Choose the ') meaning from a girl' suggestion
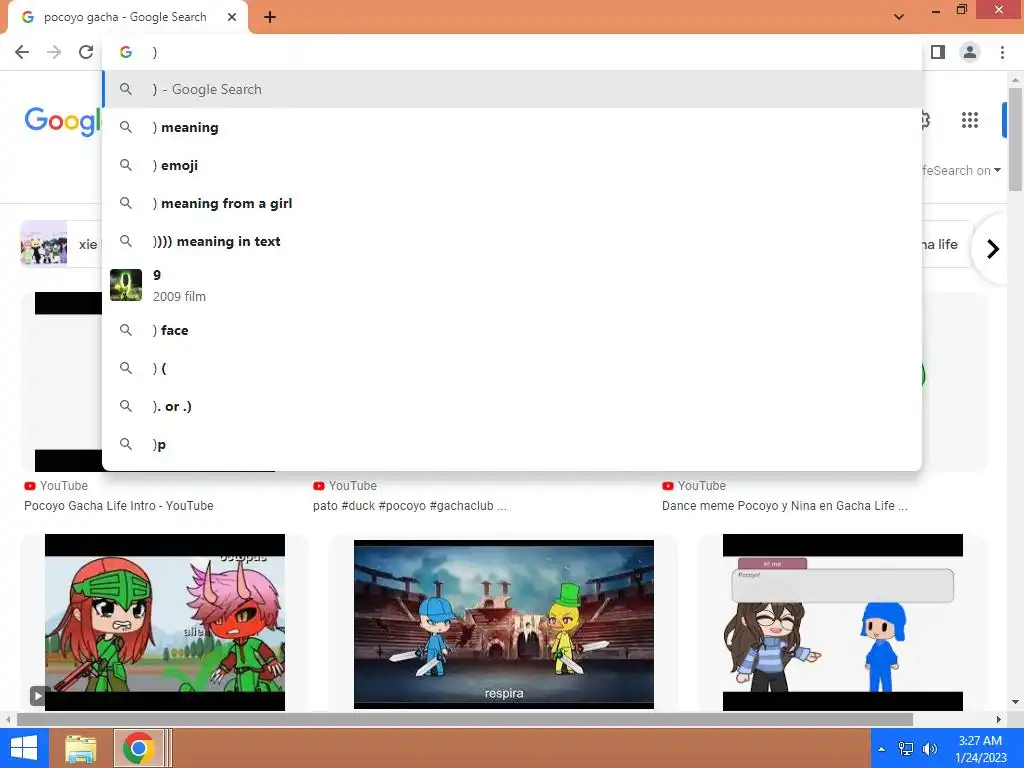Image resolution: width=1024 pixels, height=768 pixels. coord(513,203)
